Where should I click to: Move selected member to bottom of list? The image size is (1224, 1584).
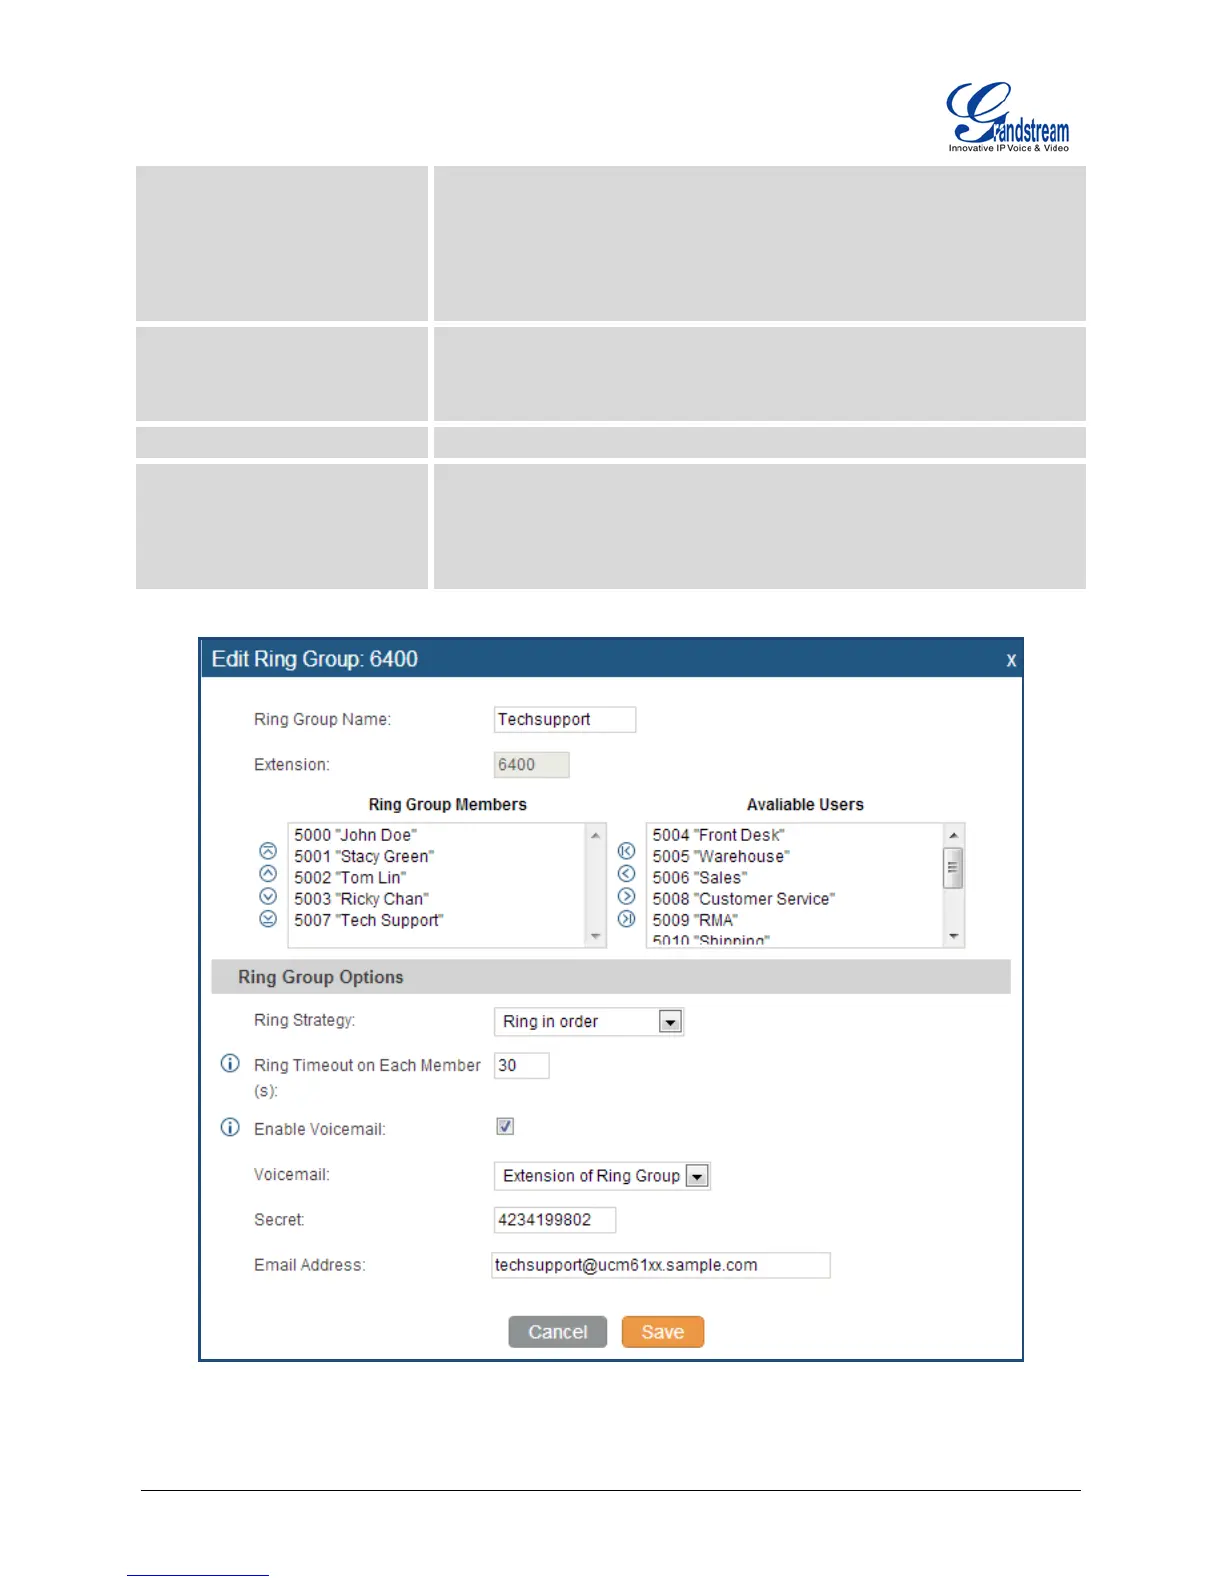[268, 918]
